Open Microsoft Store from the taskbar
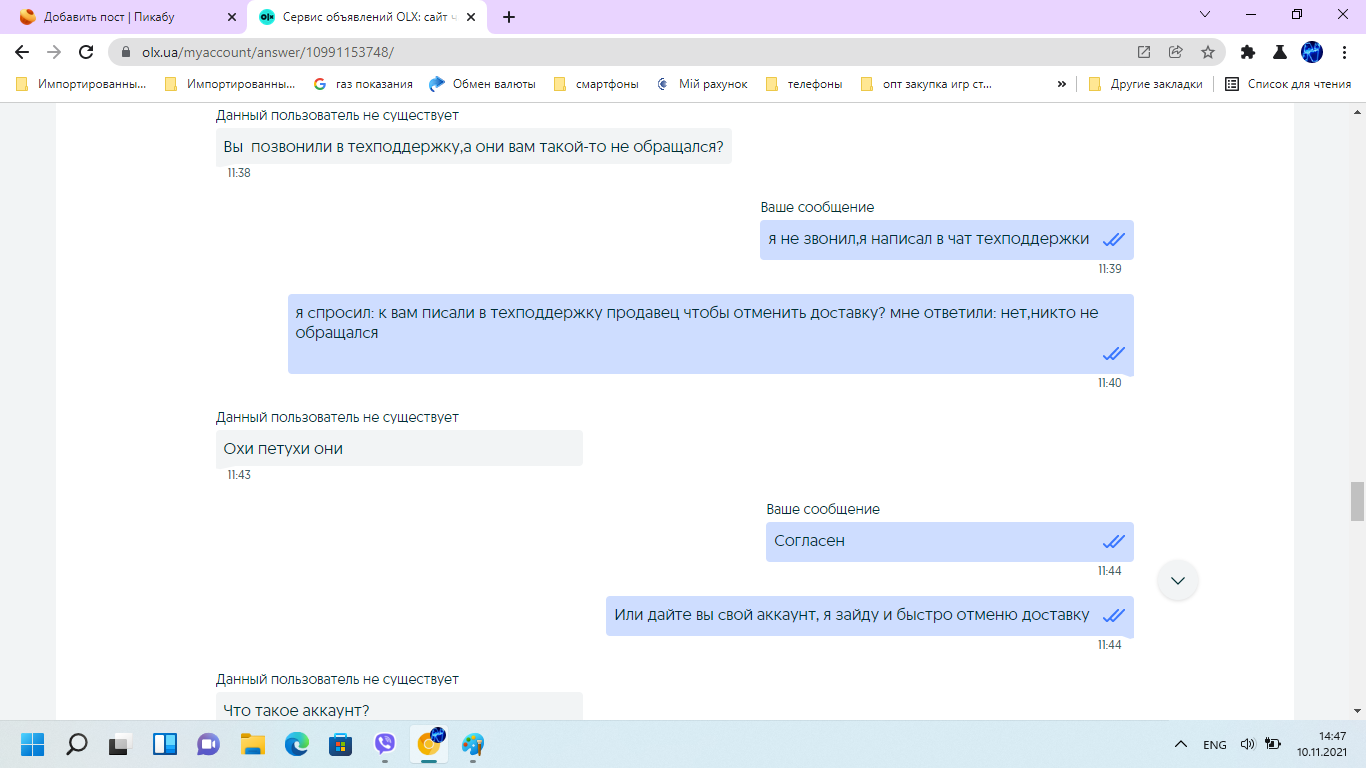The image size is (1366, 768). pyautogui.click(x=341, y=744)
